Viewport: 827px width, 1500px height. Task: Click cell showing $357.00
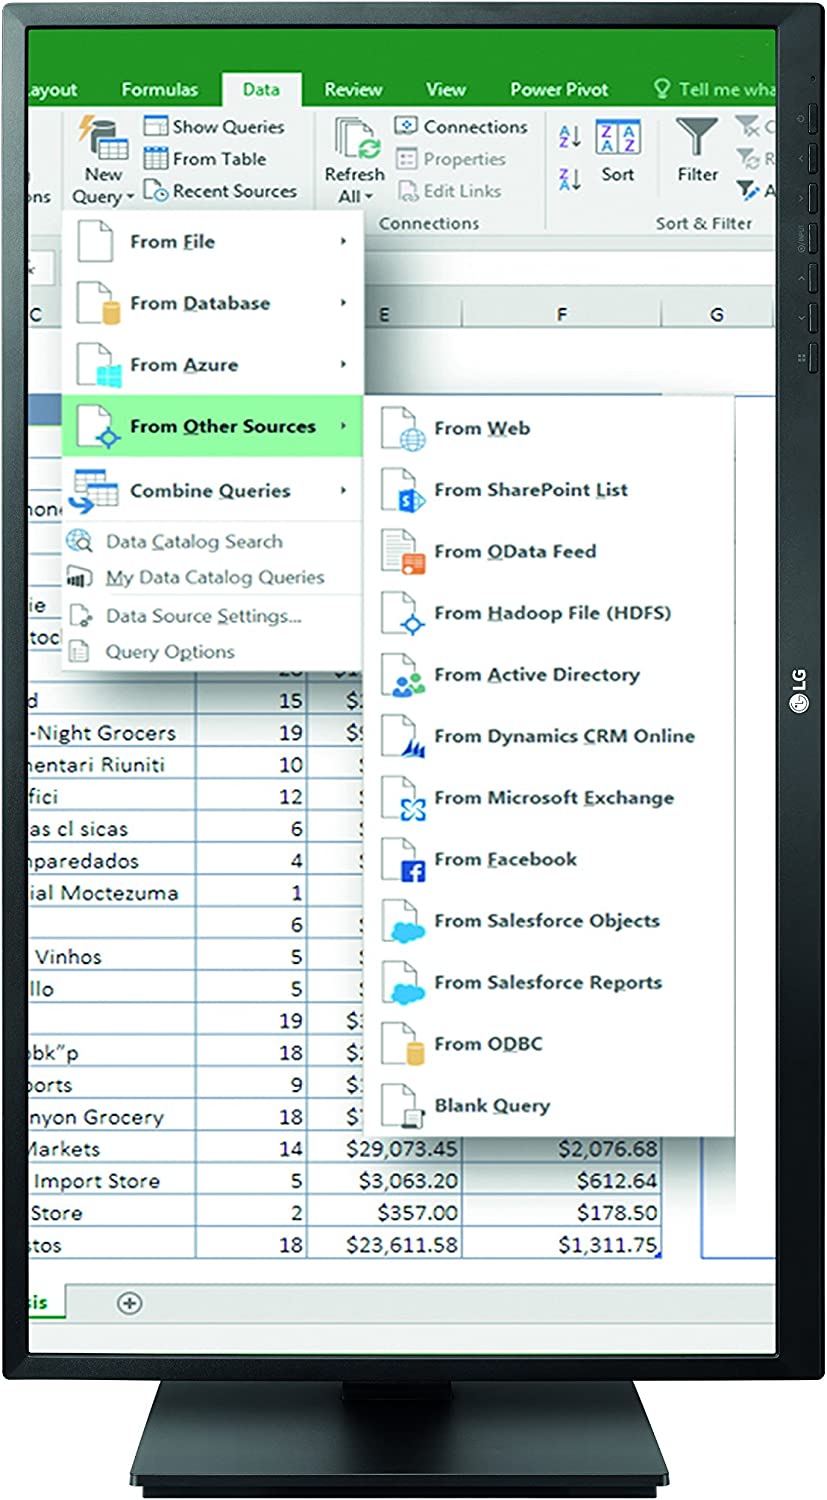385,1213
